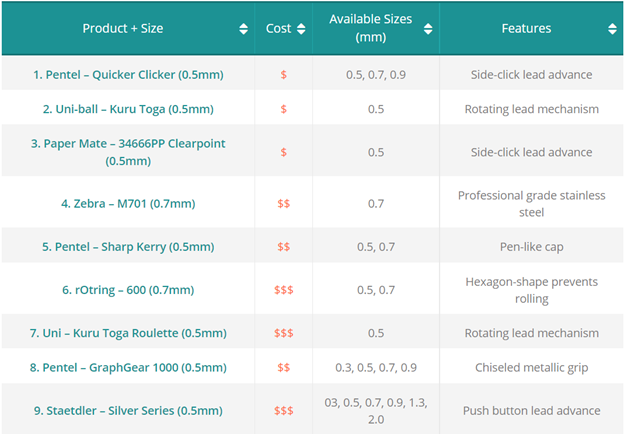The image size is (624, 434).
Task: Select '0.5, 0.7' sizes in rOtring 600 row
Action: (376, 290)
